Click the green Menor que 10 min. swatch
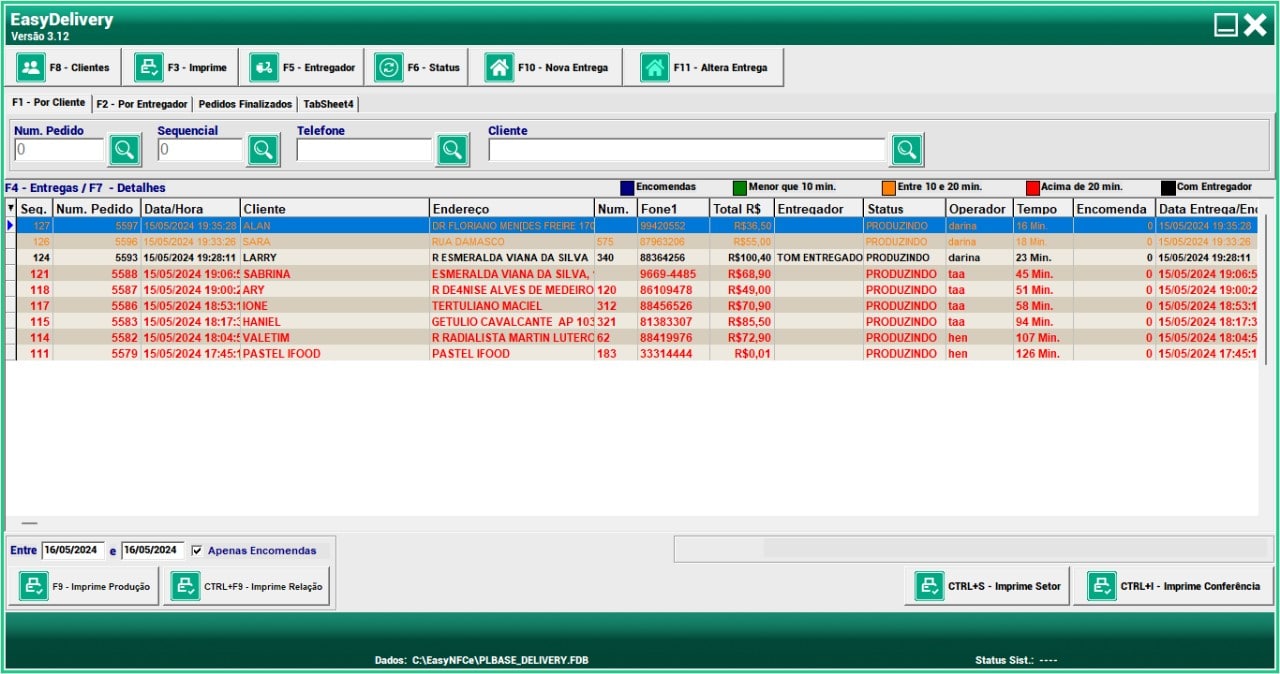 coord(740,187)
